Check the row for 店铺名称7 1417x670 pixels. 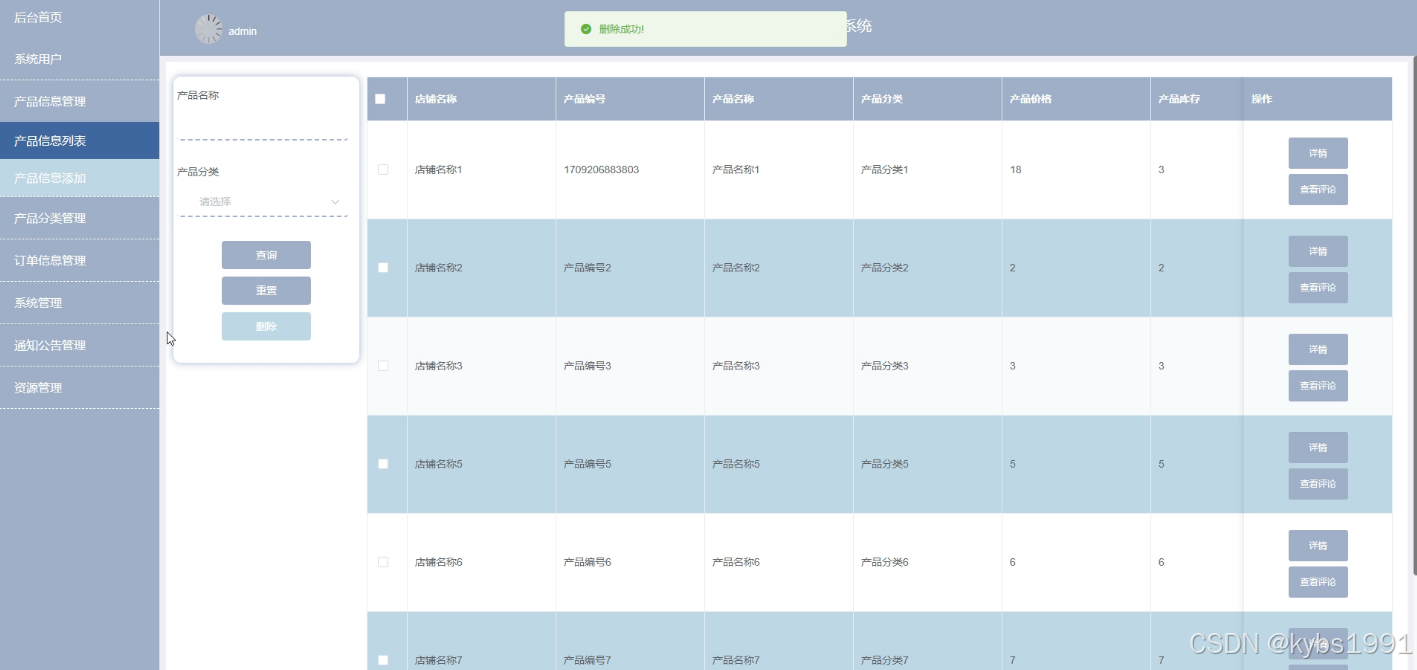click(383, 660)
